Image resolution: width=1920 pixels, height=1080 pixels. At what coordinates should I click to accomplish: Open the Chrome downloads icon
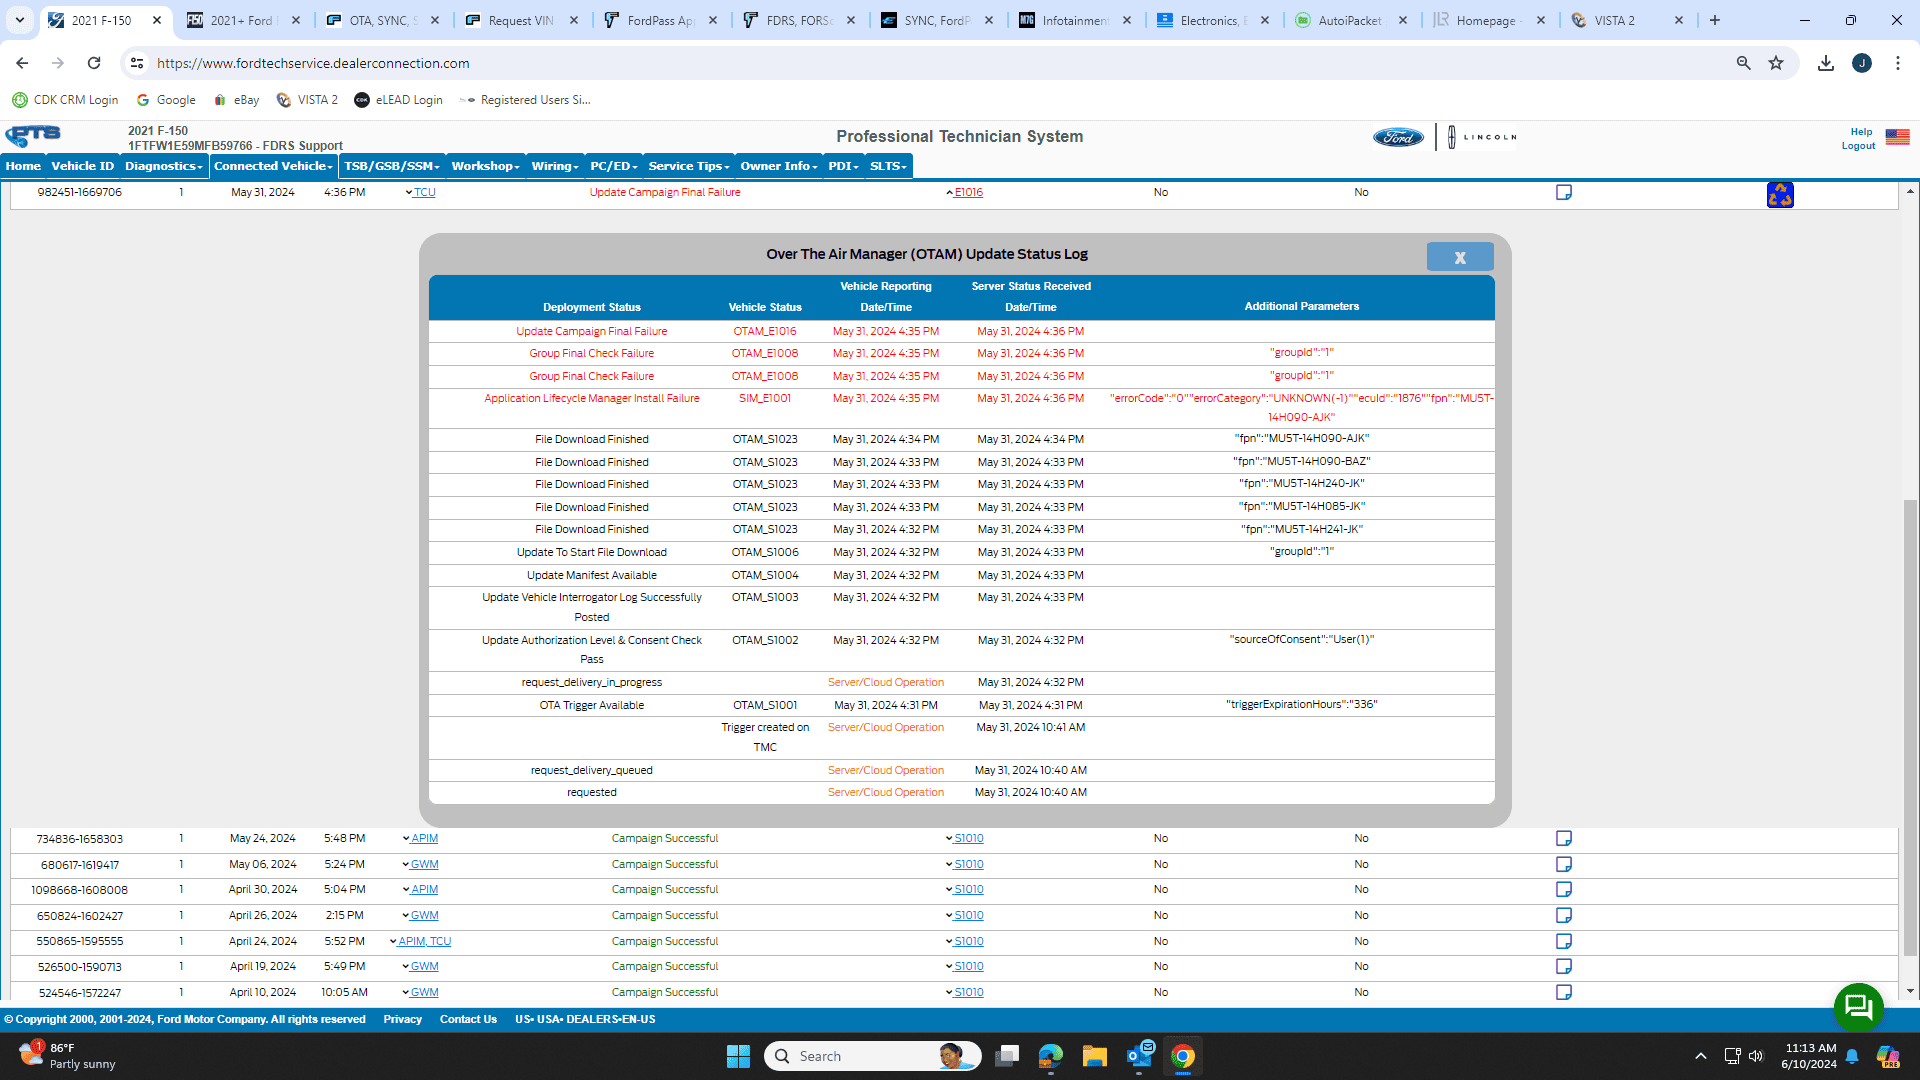click(x=1825, y=63)
